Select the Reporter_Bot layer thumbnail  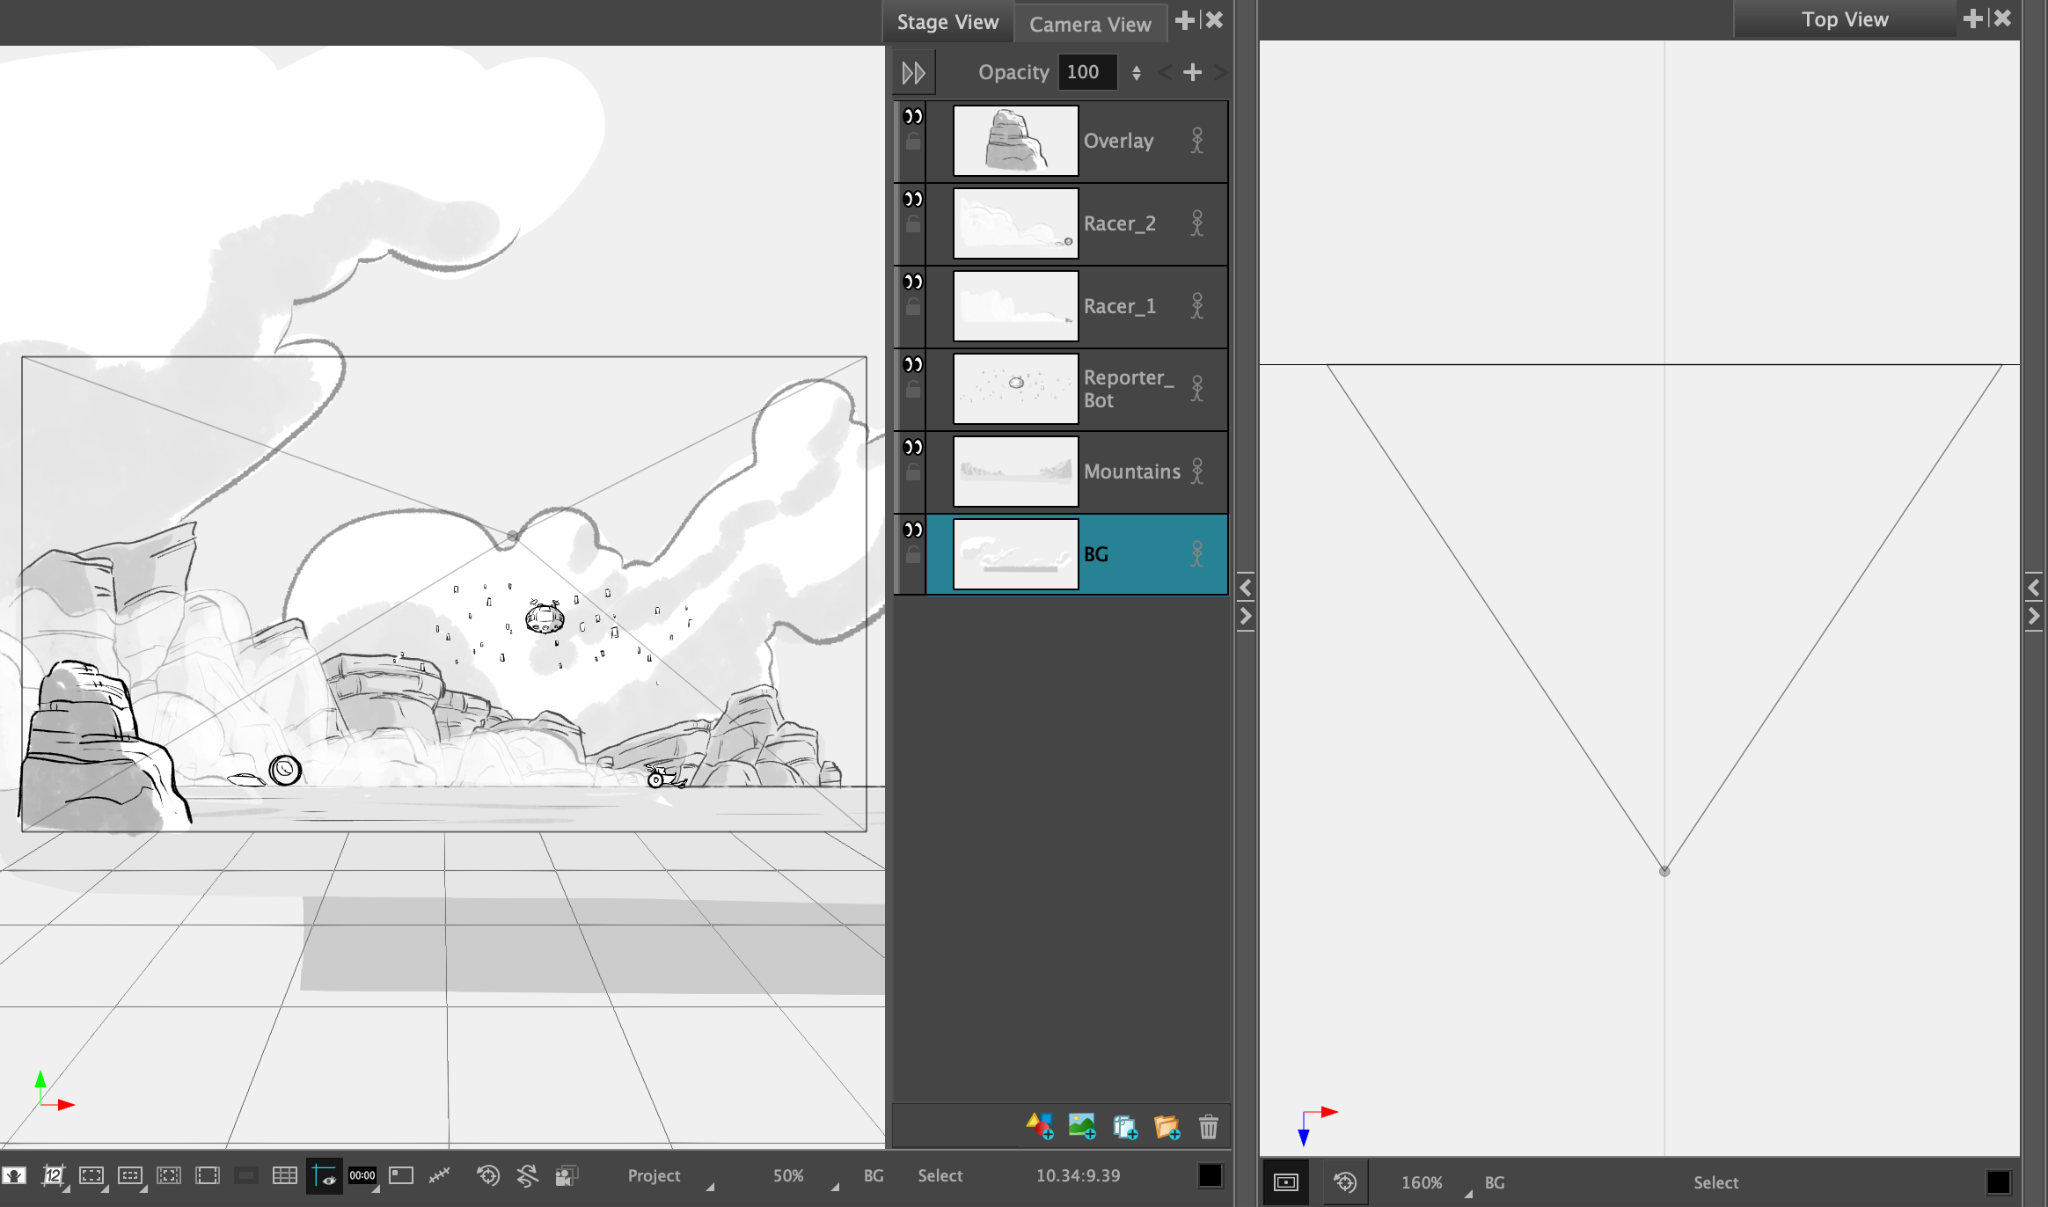[1016, 388]
